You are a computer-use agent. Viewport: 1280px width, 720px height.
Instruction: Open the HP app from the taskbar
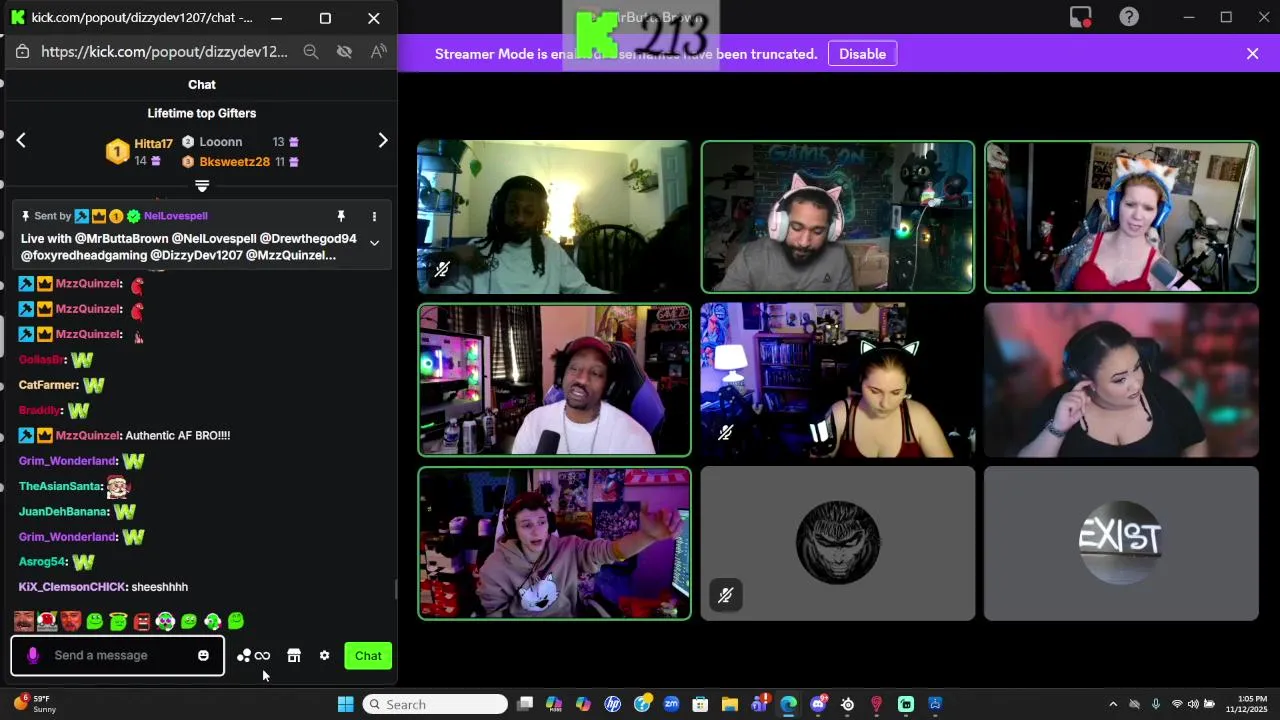(612, 704)
